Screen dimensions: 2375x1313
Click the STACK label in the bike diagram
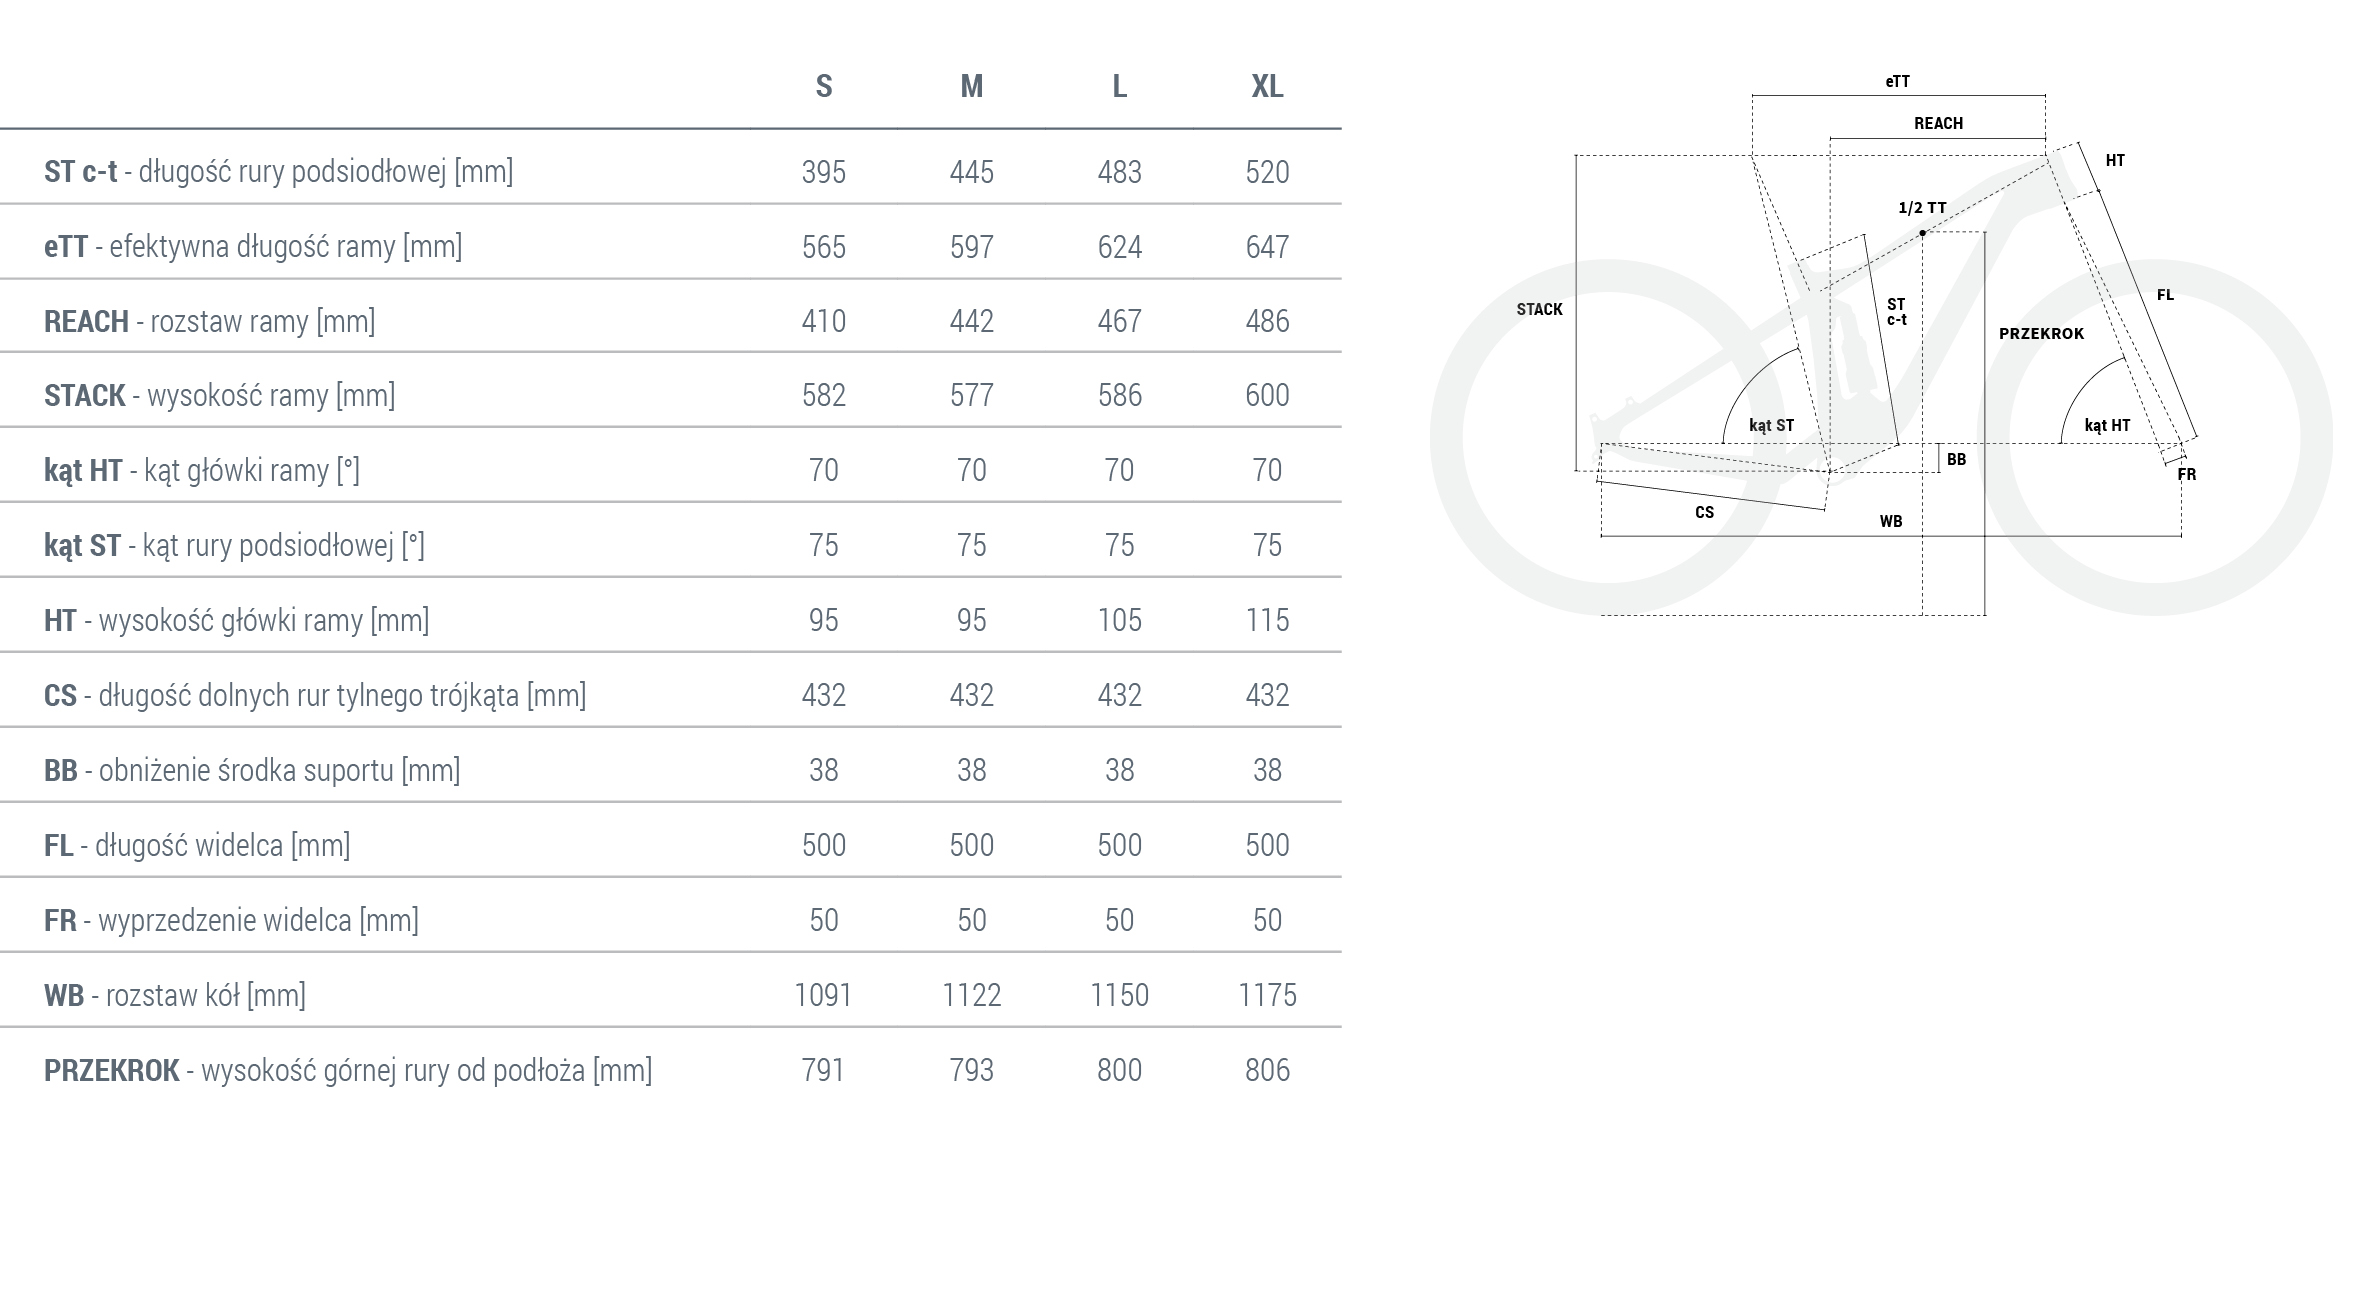1539,310
